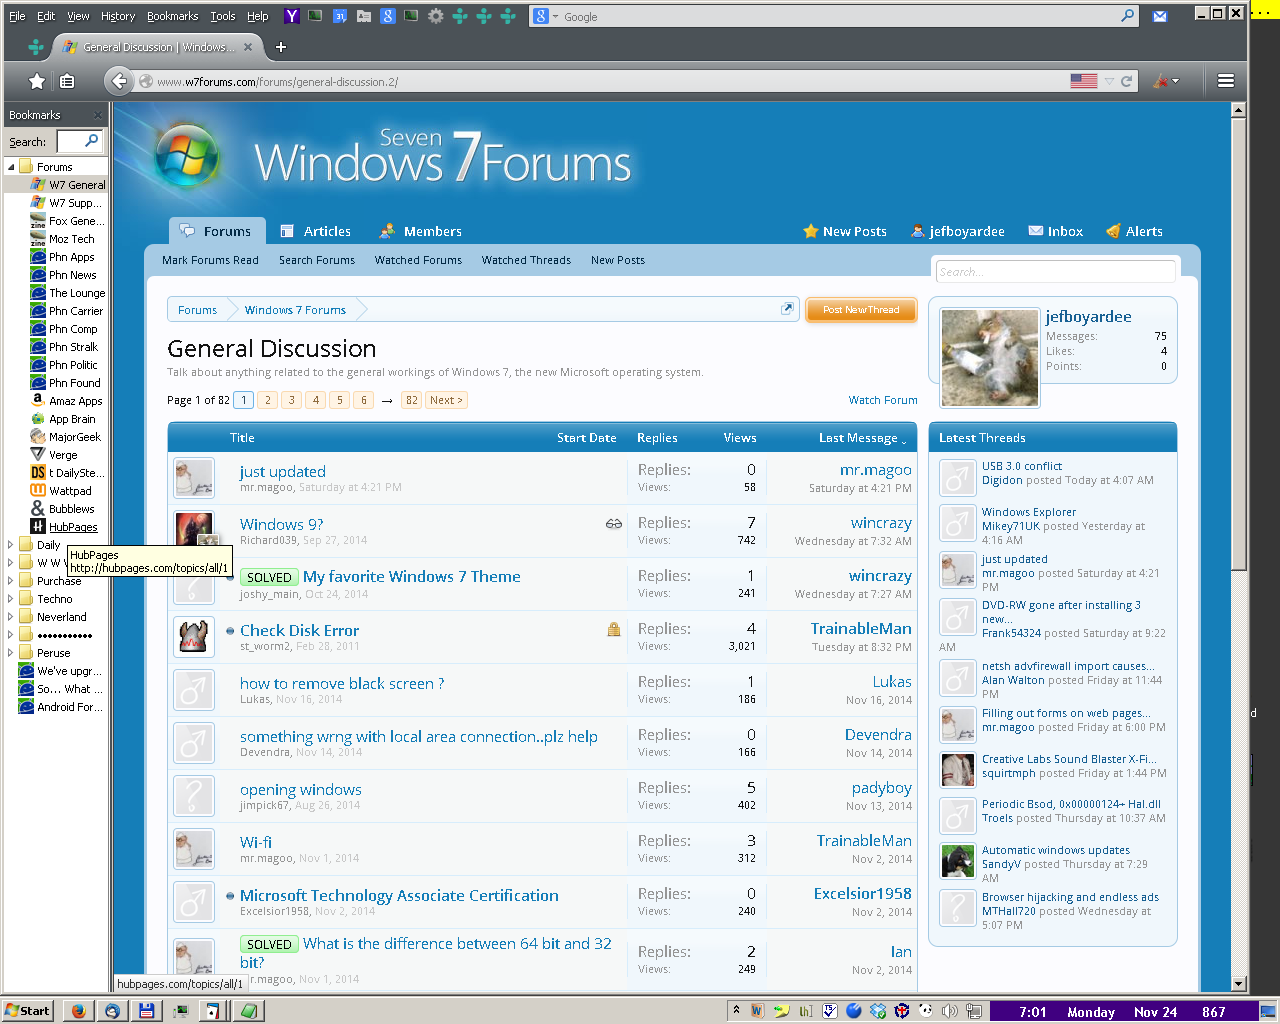Click the Next > pagination button
Screen dimensions: 1280x1024
(446, 400)
